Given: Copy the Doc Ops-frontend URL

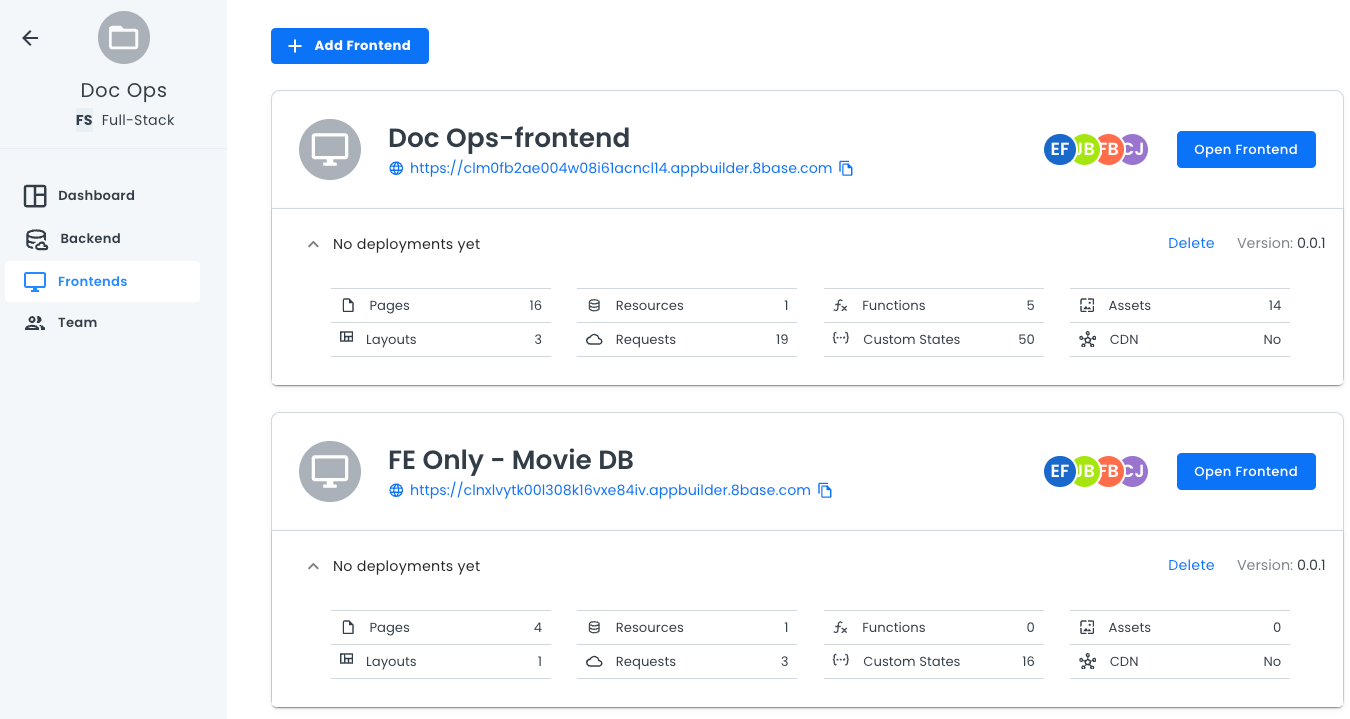Looking at the screenshot, I should point(846,169).
